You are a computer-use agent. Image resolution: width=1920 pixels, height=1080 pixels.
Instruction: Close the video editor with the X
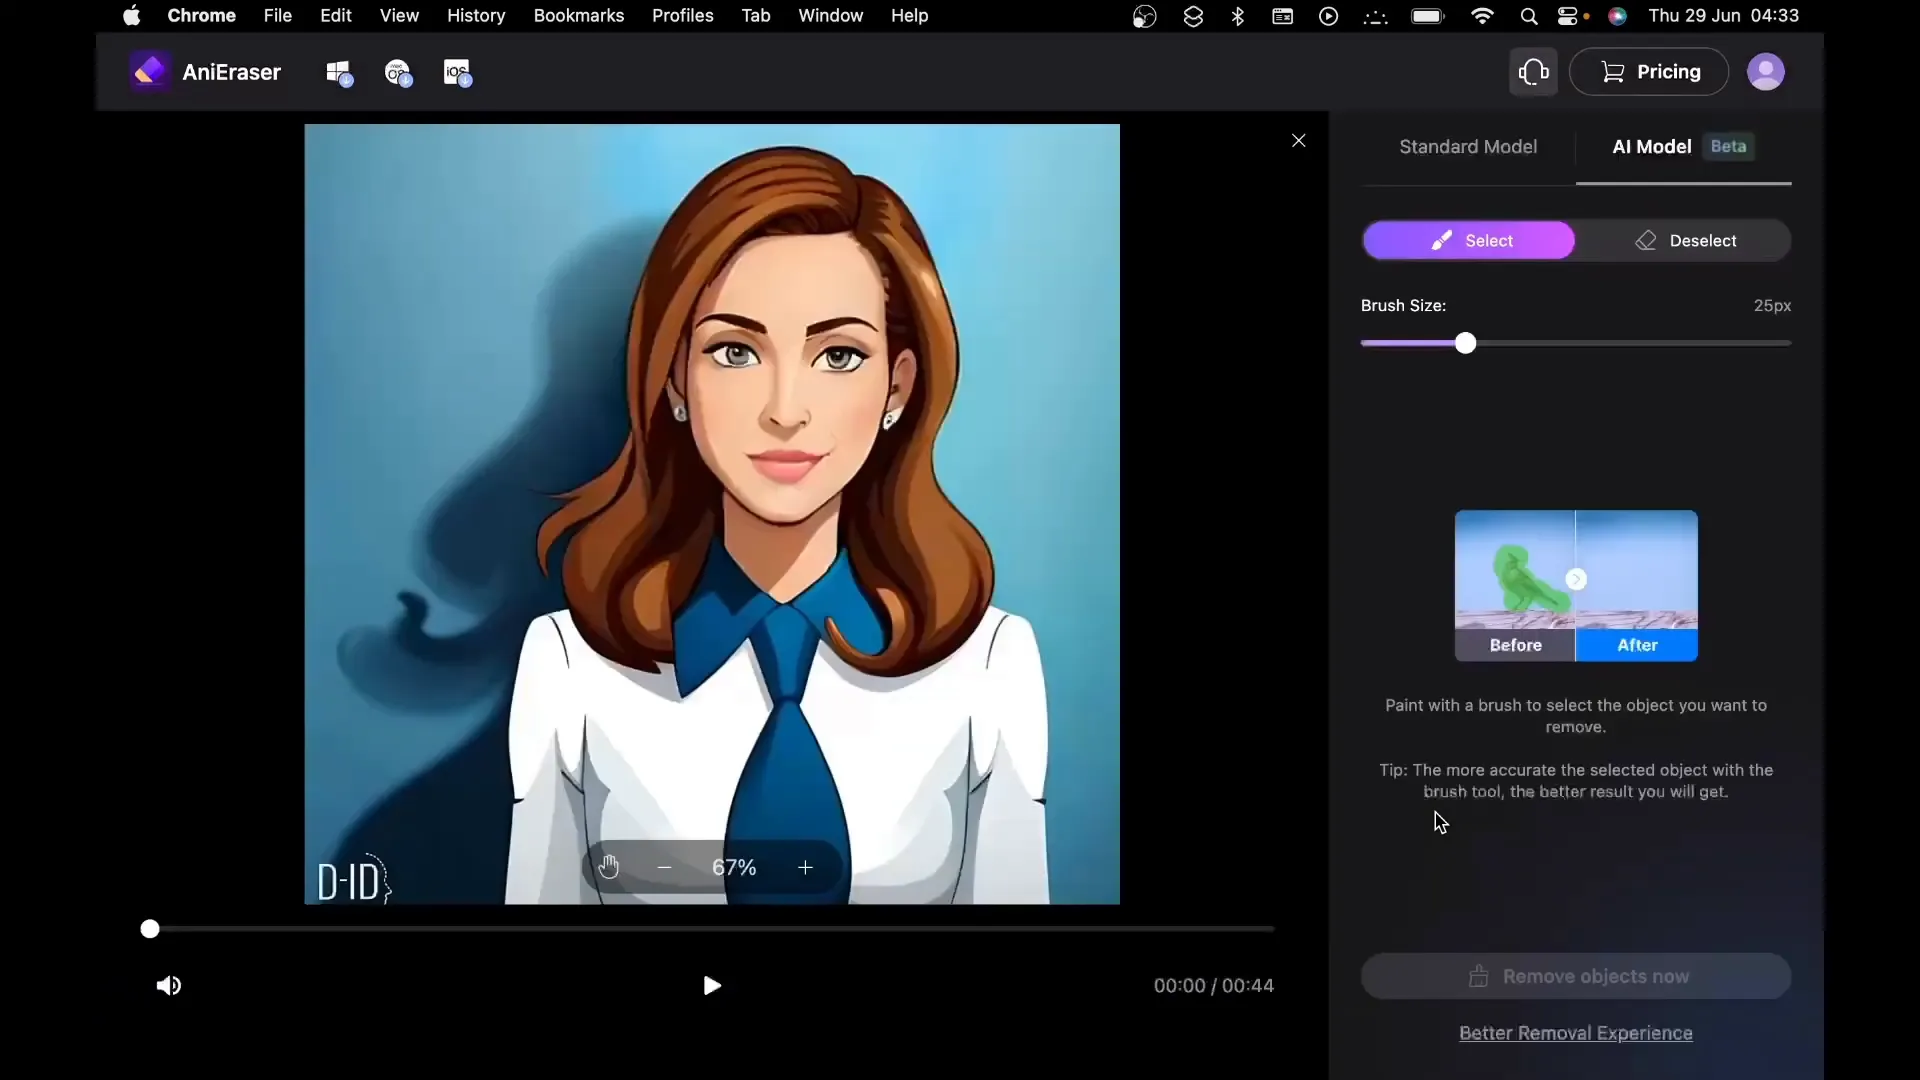(1298, 141)
